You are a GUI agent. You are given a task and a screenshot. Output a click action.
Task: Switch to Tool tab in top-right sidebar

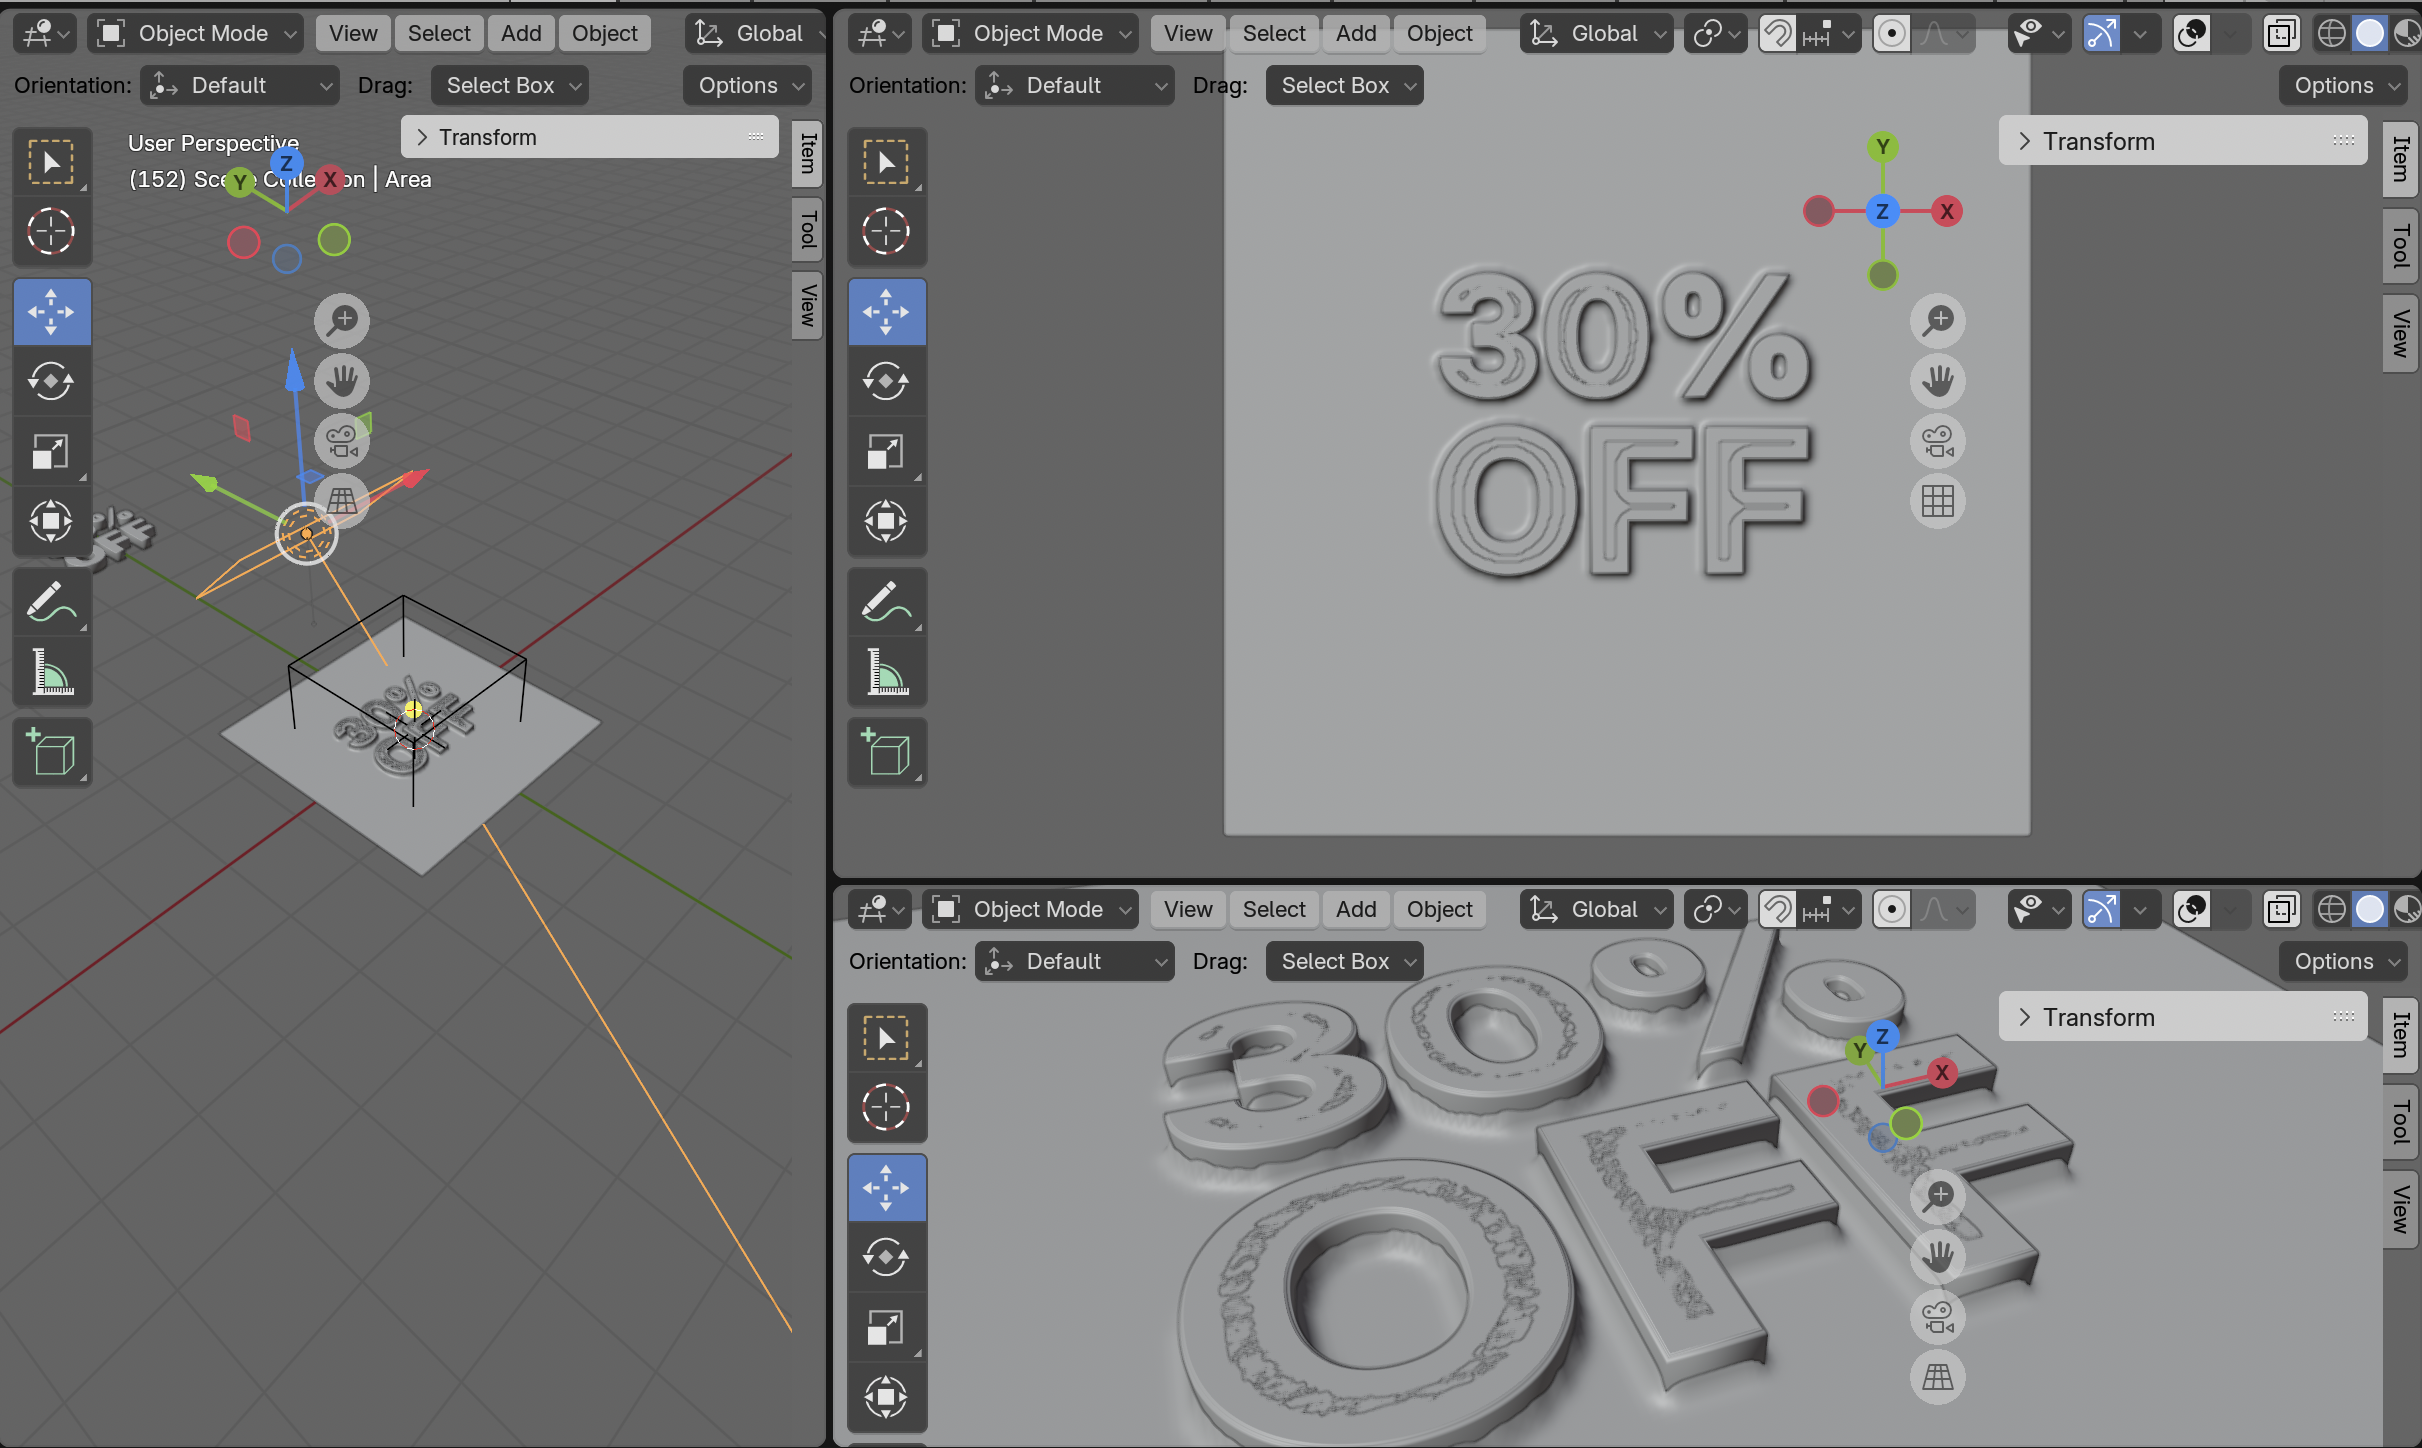point(2401,245)
